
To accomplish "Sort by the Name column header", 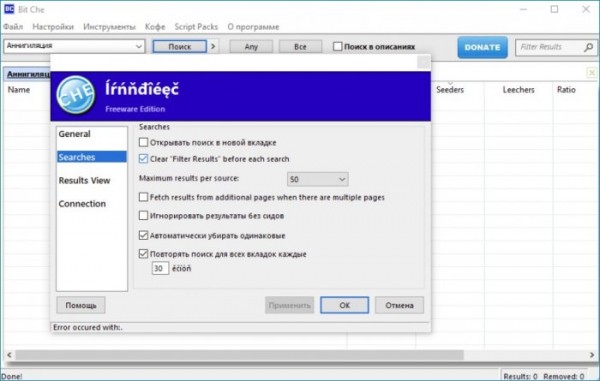I will [x=19, y=90].
